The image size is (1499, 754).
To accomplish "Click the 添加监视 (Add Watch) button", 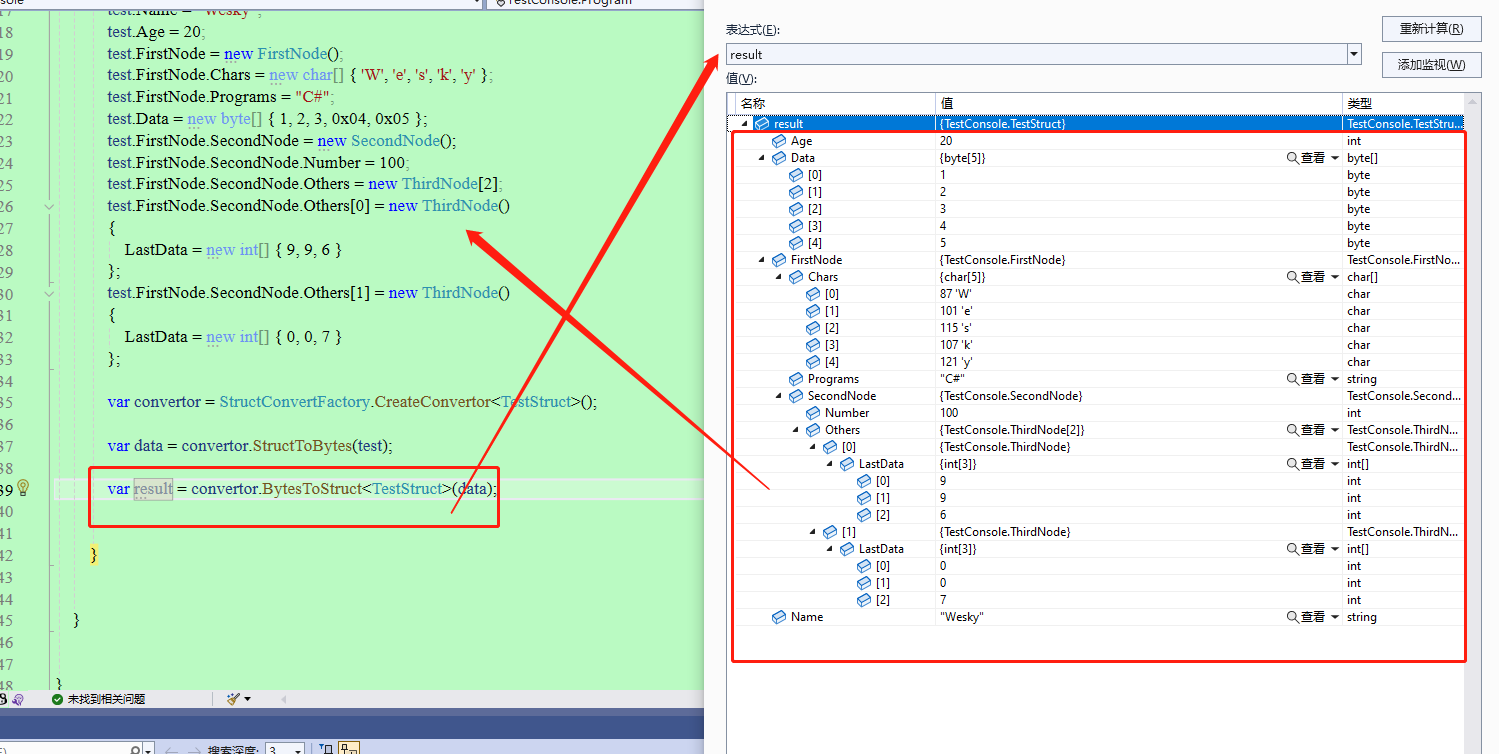I will (x=1431, y=64).
